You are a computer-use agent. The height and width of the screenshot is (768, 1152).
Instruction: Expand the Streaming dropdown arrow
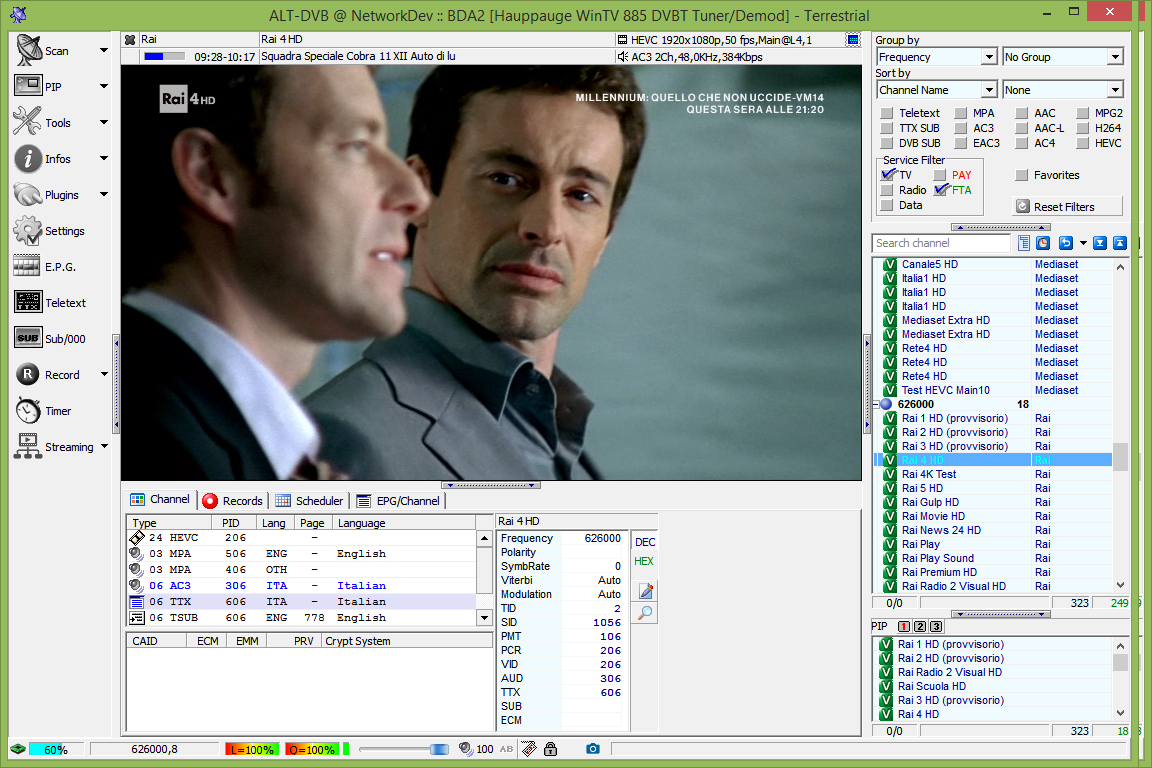coord(104,446)
